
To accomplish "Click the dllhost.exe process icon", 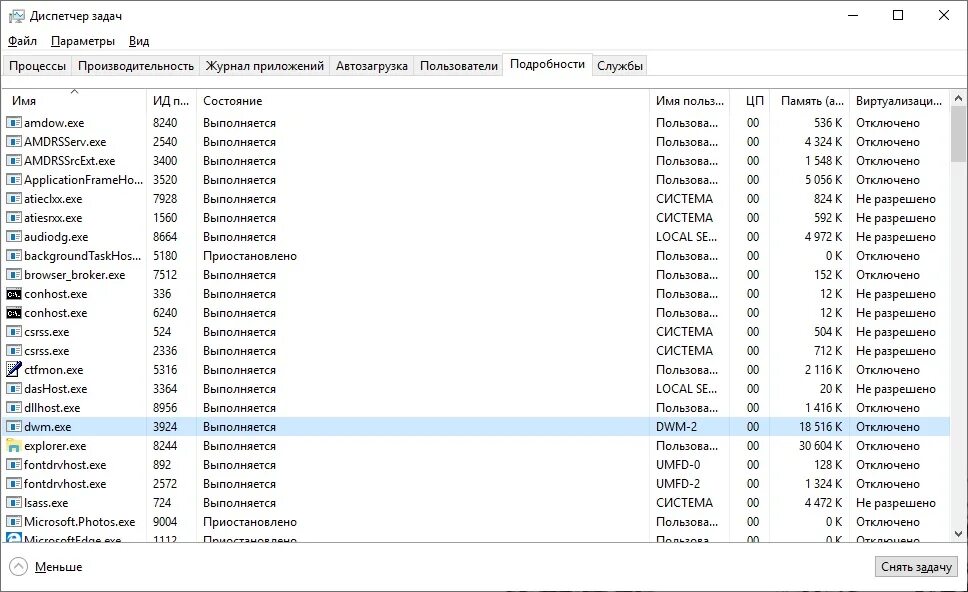I will [x=14, y=408].
